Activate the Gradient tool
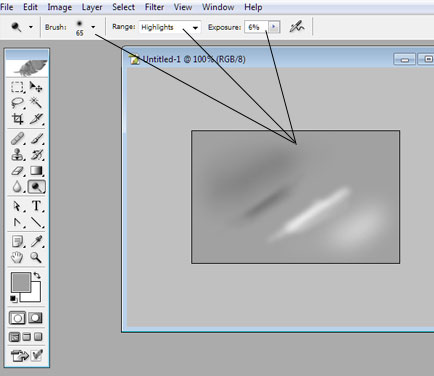The image size is (434, 376). click(36, 171)
